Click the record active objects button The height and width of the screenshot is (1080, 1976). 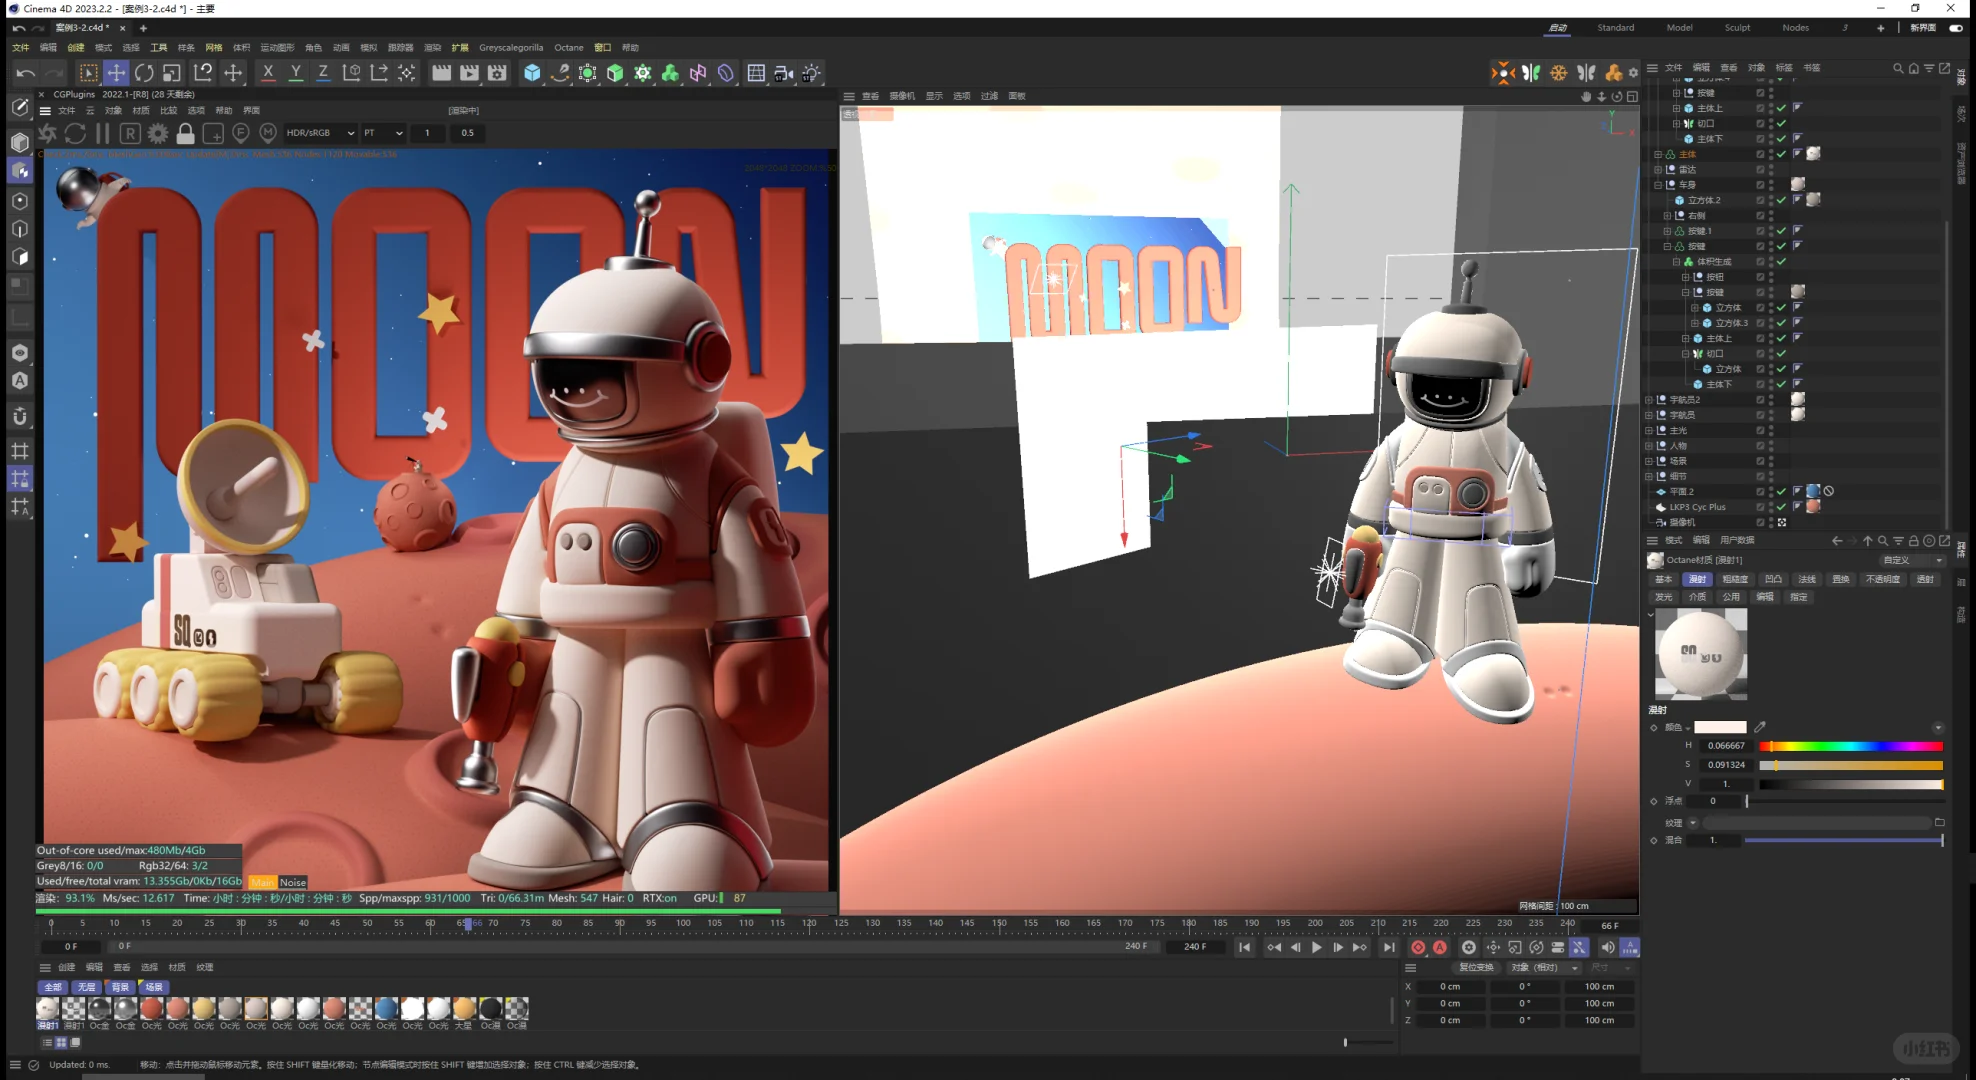pos(1418,947)
